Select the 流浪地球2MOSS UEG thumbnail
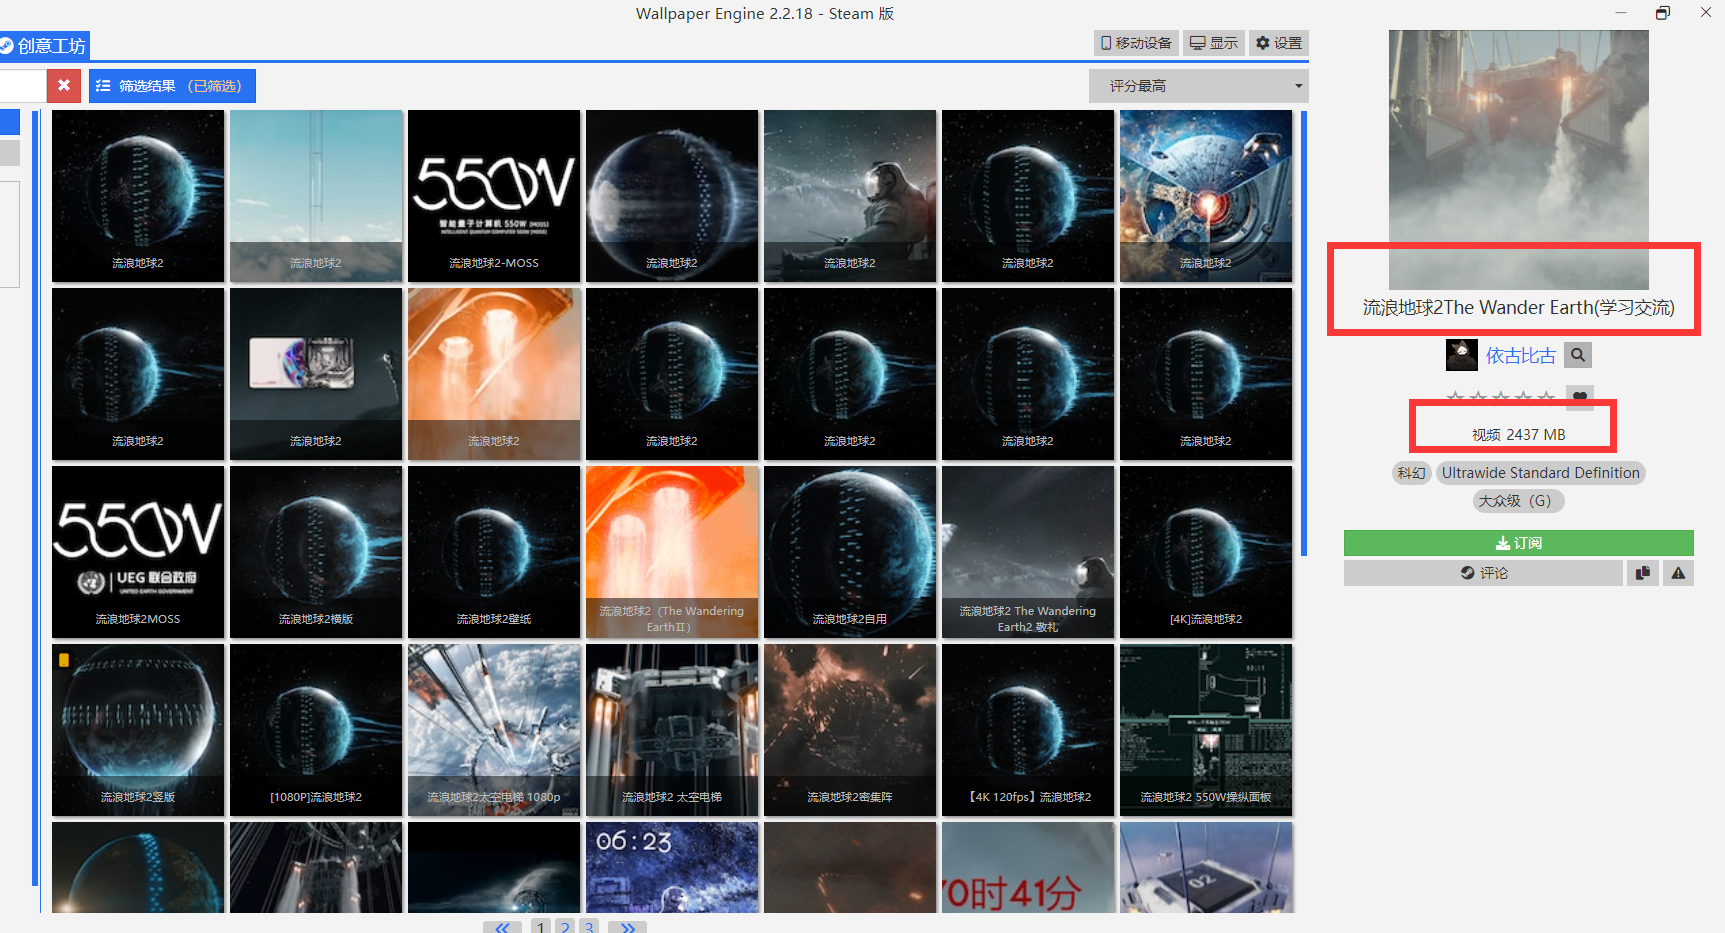1725x933 pixels. (138, 552)
